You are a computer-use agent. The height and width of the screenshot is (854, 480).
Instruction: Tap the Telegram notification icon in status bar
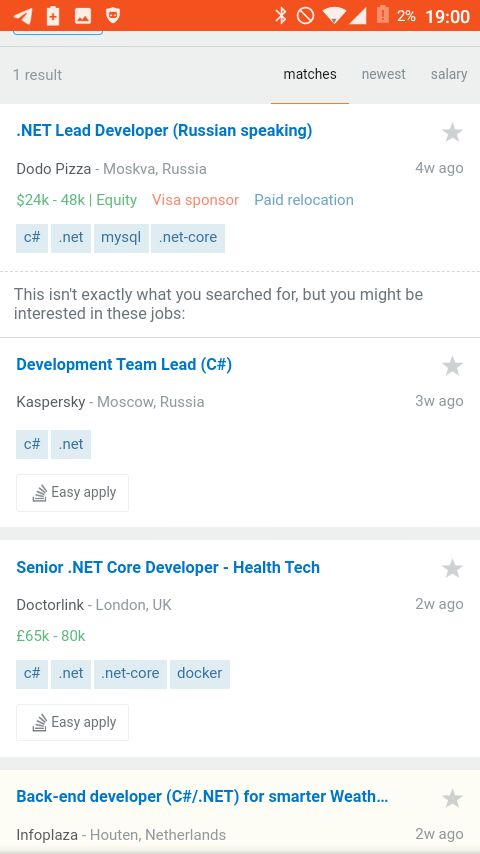(x=22, y=16)
